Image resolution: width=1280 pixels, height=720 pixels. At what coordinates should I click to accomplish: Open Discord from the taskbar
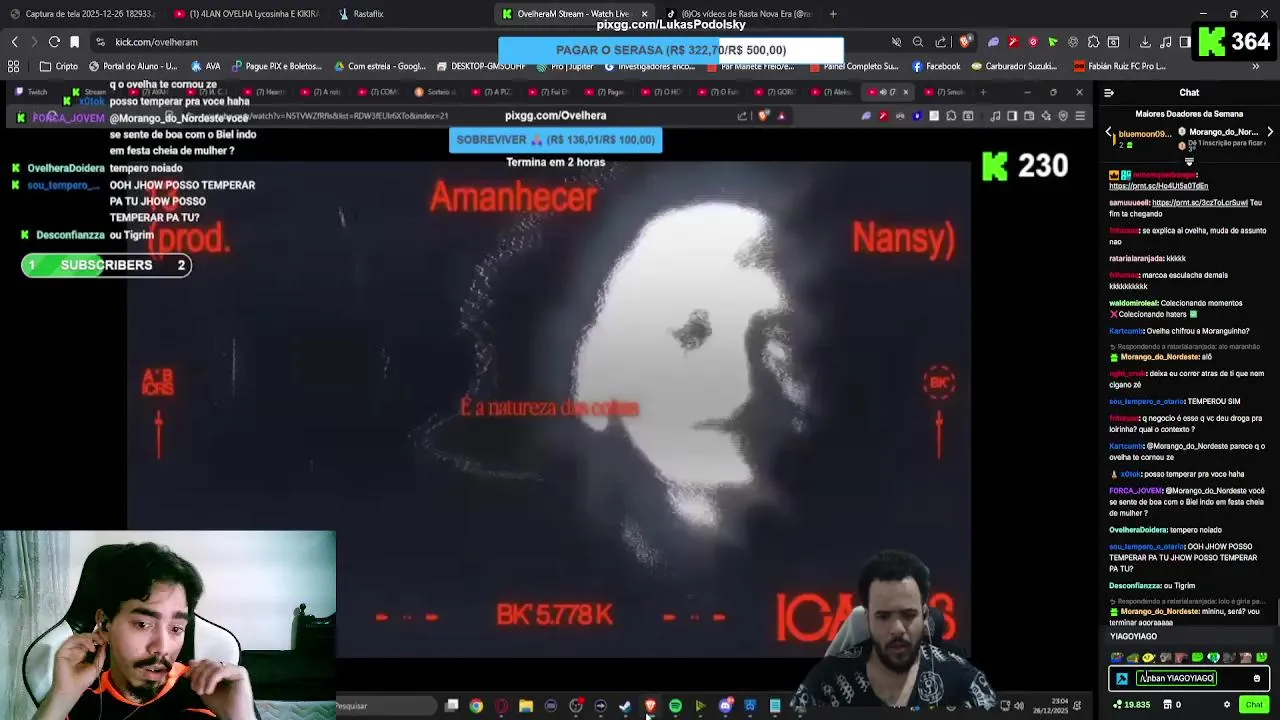726,706
